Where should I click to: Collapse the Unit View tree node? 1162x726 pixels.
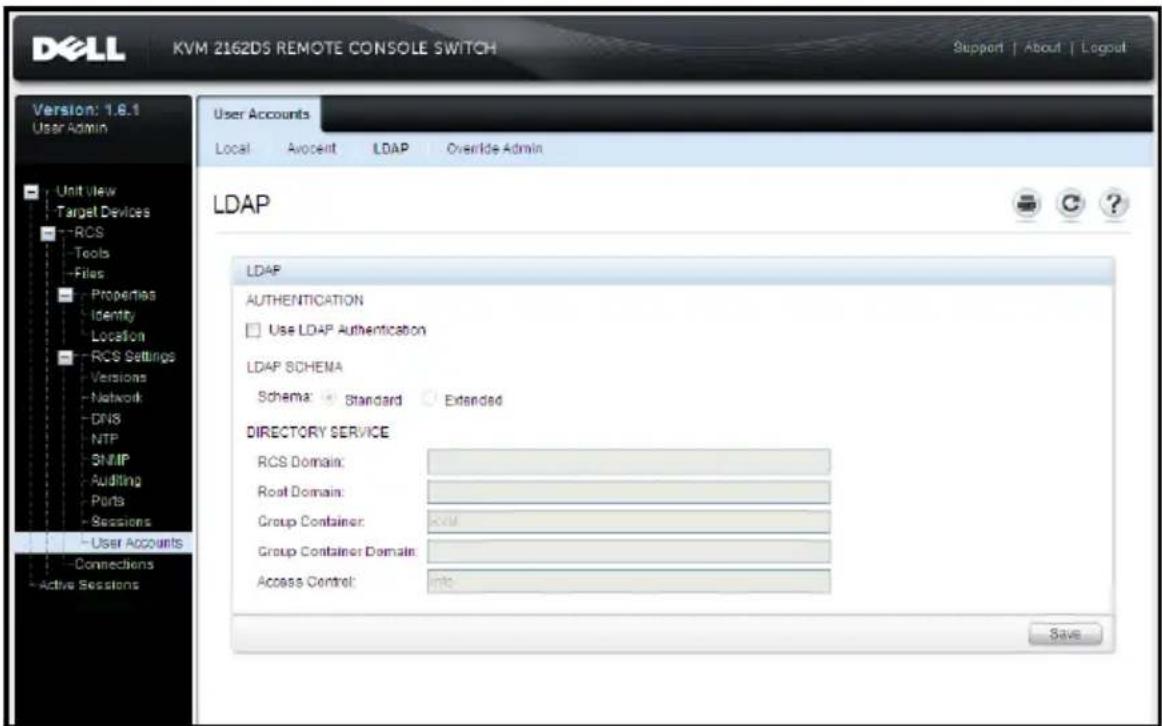coord(32,192)
